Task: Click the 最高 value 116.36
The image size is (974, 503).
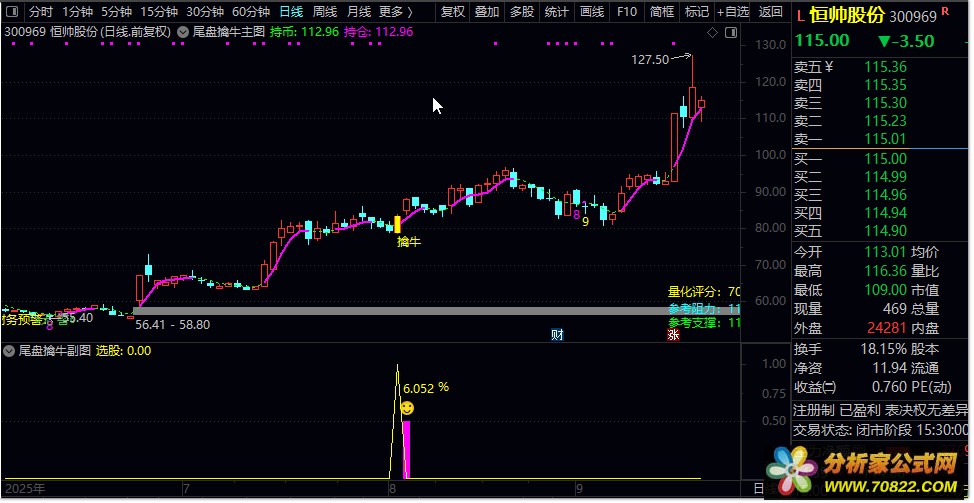Action: [x=886, y=271]
